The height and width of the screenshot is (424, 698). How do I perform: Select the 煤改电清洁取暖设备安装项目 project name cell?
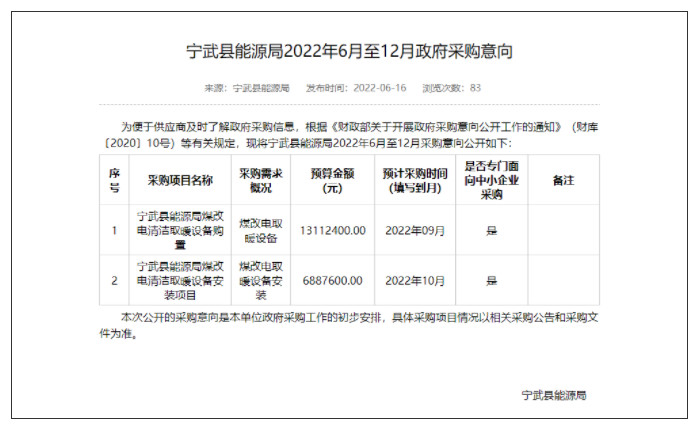pos(180,281)
